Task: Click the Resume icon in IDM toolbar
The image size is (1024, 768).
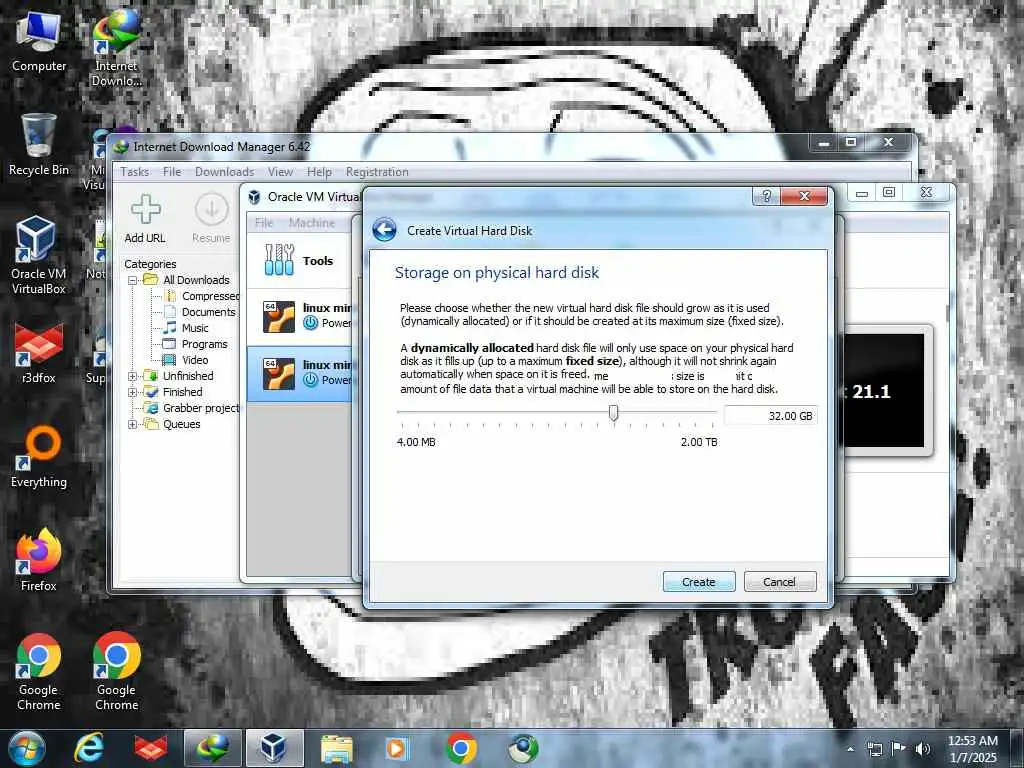Action: (212, 210)
